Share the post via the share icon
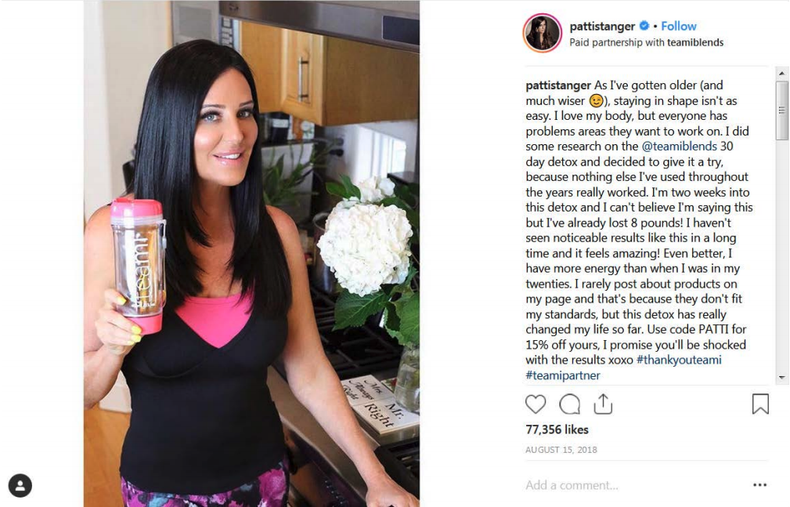 (x=603, y=404)
